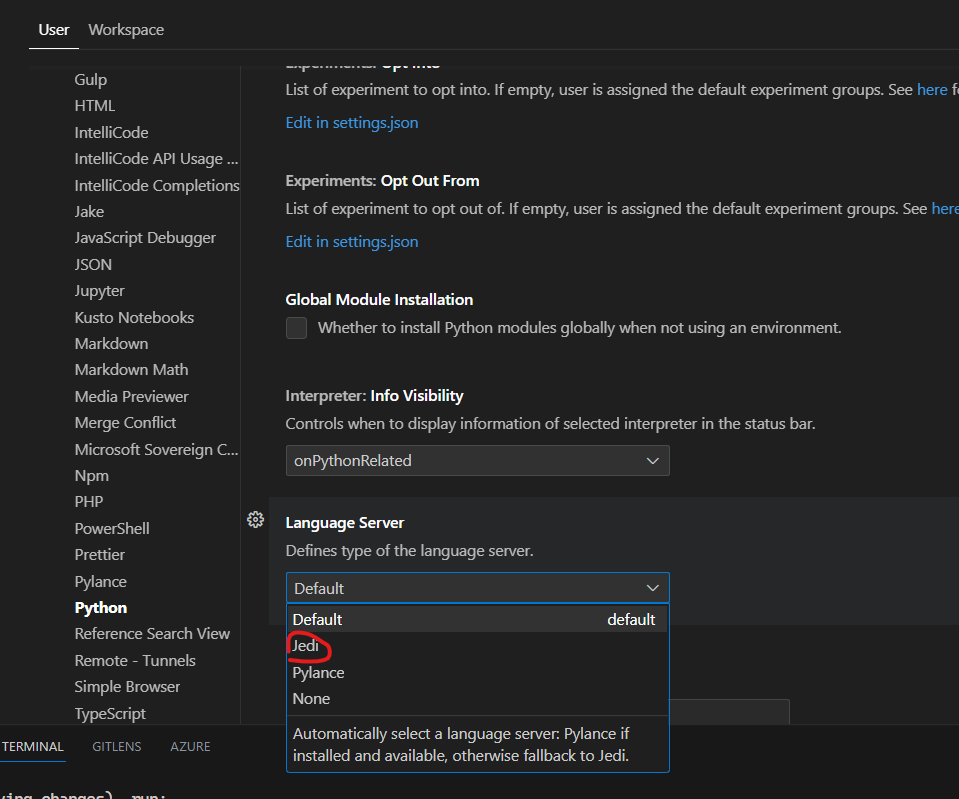Select Prettier in the settings sidebar
This screenshot has width=959, height=799.
100,554
